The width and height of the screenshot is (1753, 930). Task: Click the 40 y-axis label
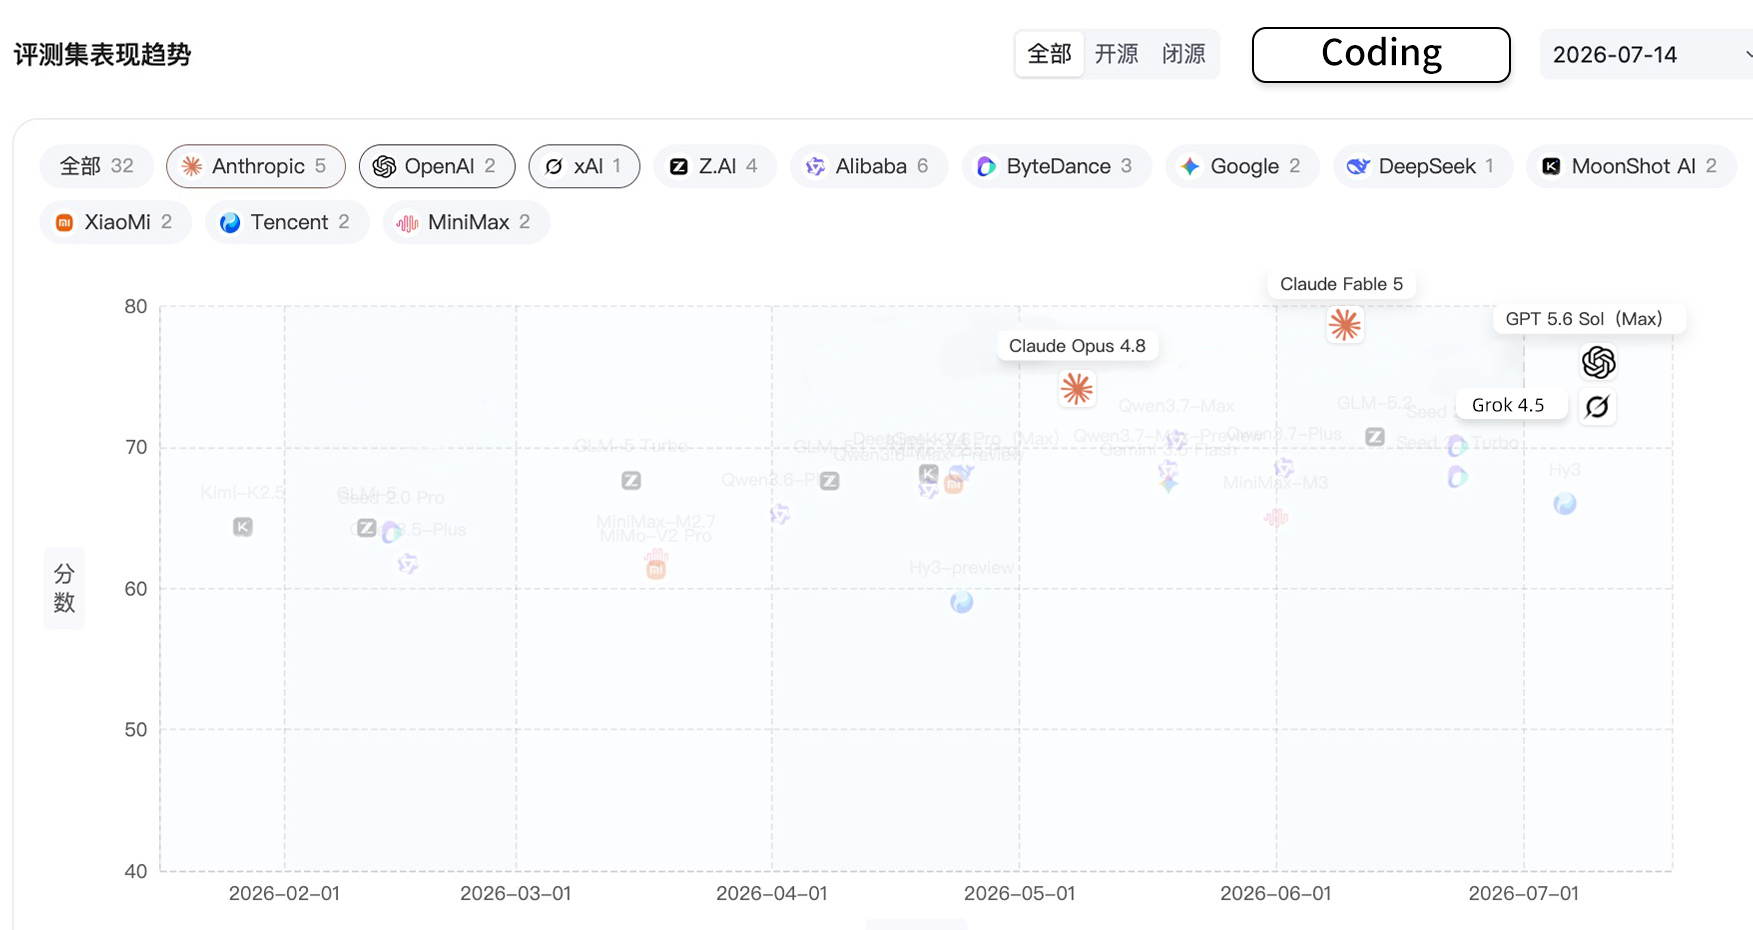(x=136, y=871)
